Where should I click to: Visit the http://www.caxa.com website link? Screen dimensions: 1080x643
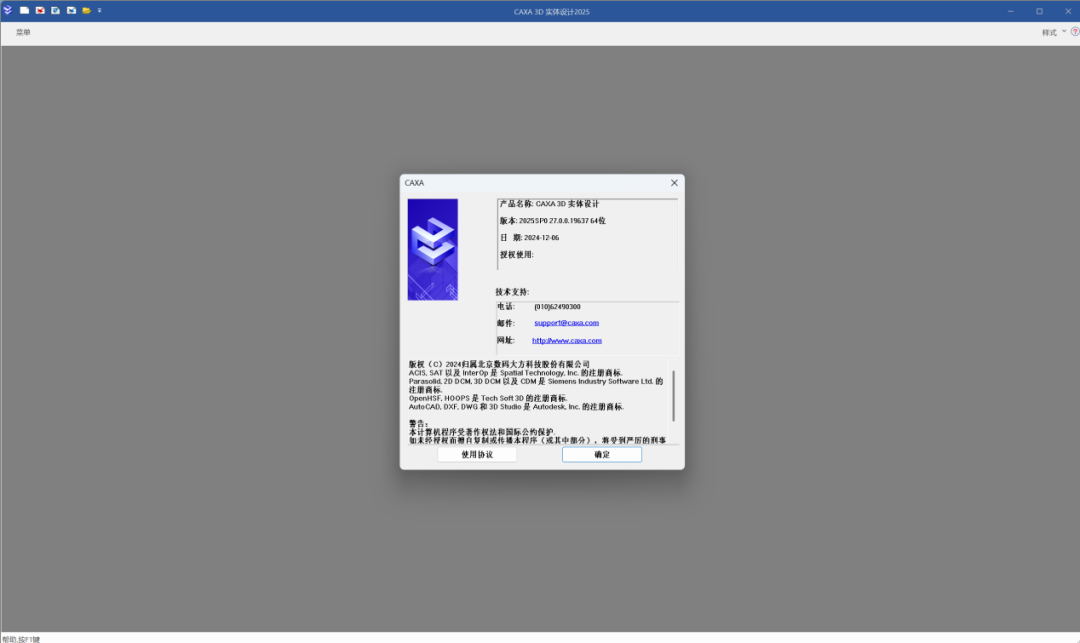tap(567, 340)
